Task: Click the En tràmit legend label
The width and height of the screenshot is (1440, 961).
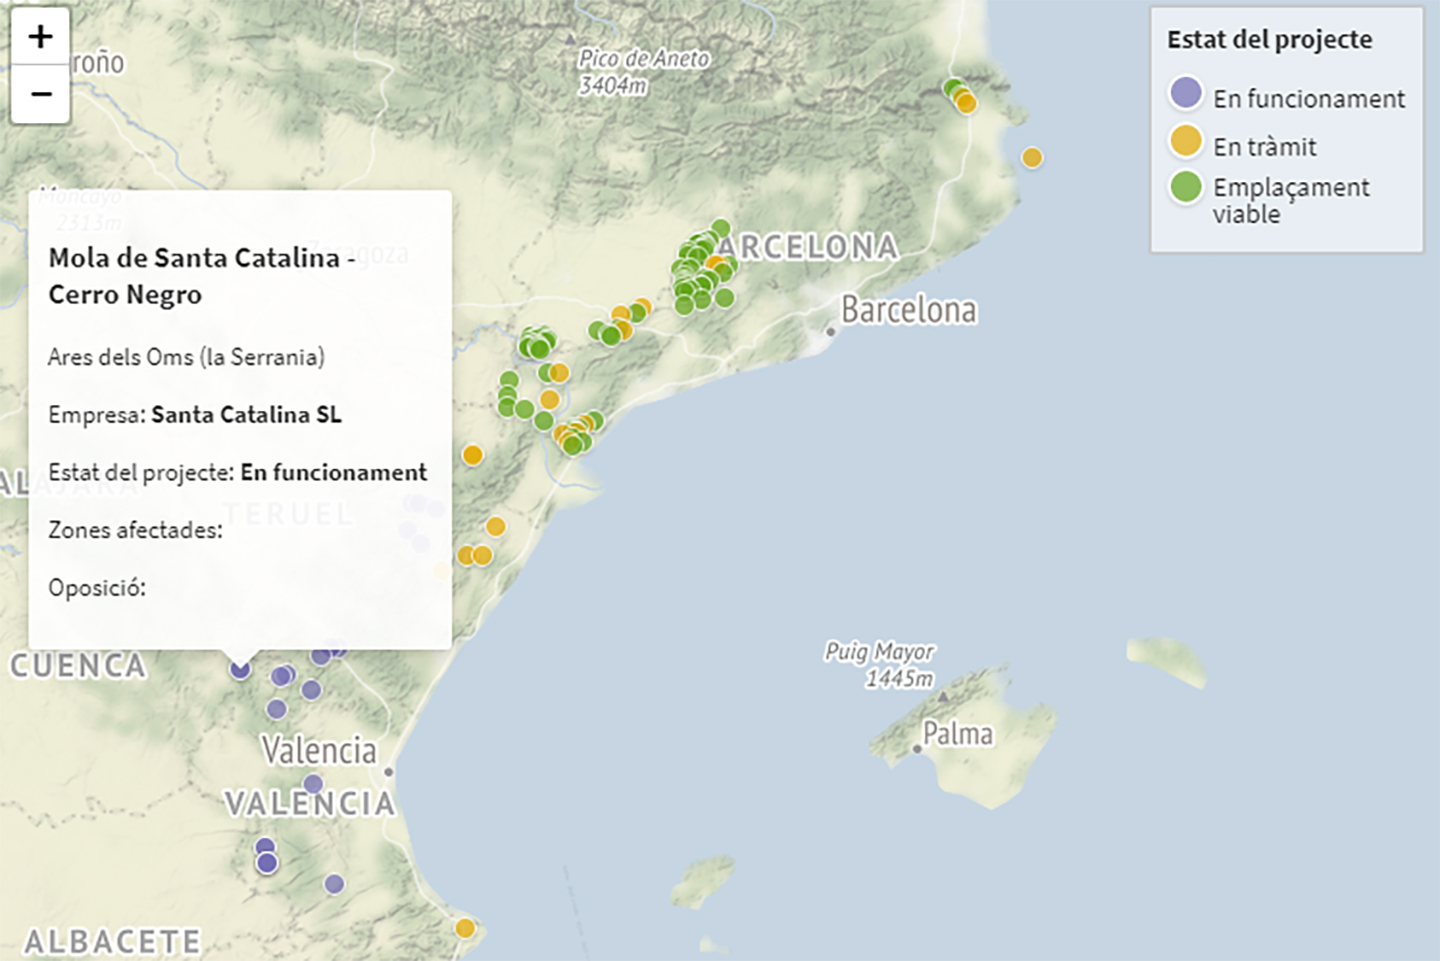Action: pos(1264,147)
